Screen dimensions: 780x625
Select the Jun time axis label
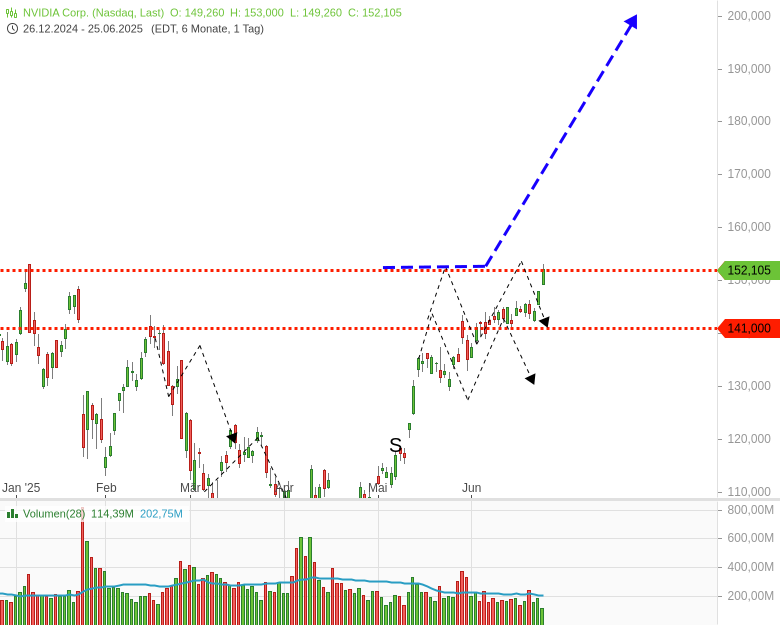[471, 488]
